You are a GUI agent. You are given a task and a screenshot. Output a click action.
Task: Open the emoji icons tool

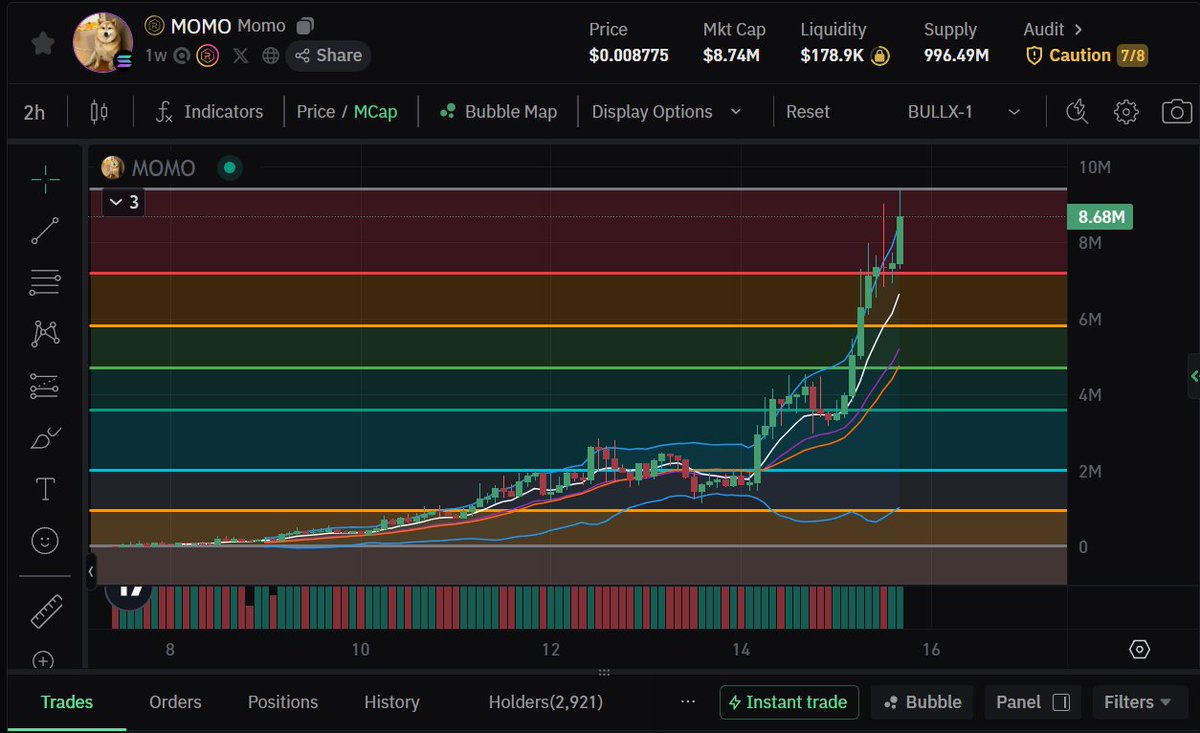(x=45, y=541)
